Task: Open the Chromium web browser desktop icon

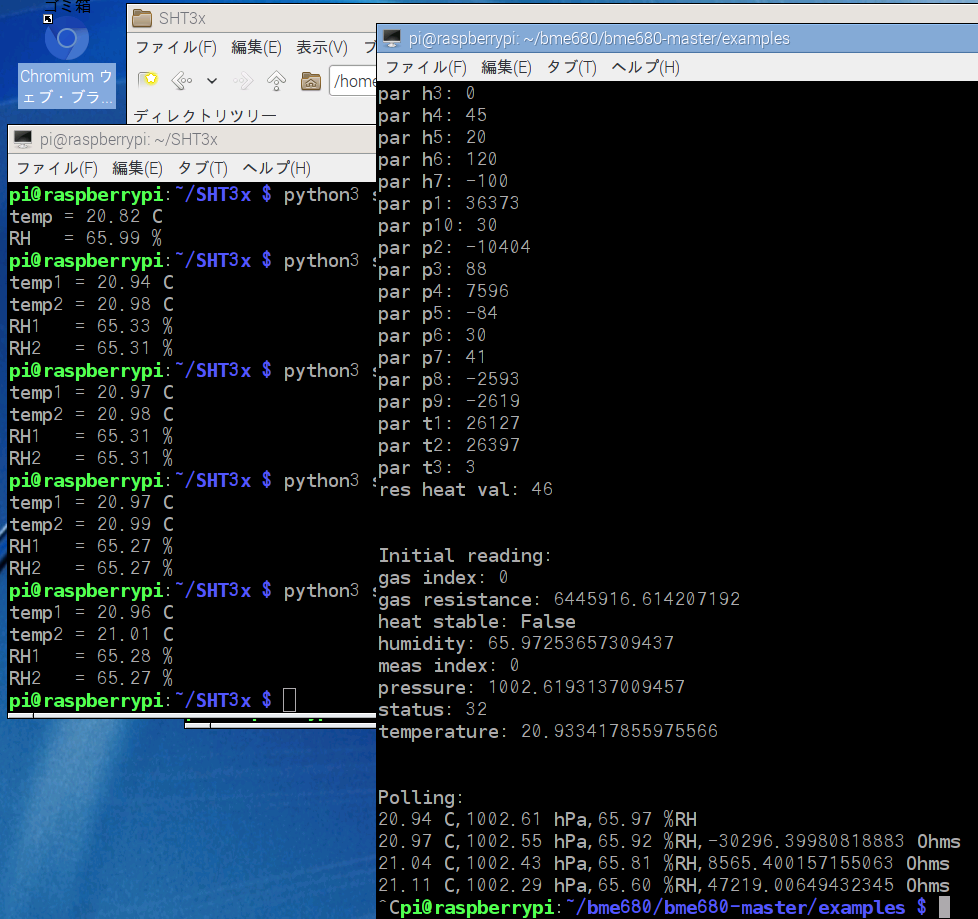Action: tap(66, 62)
